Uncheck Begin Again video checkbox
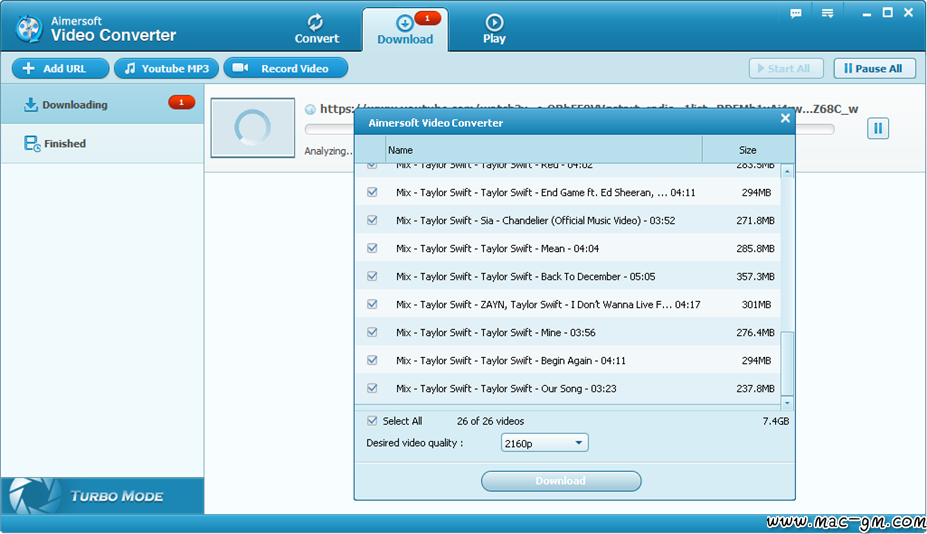Image resolution: width=927 pixels, height=534 pixels. [x=372, y=360]
